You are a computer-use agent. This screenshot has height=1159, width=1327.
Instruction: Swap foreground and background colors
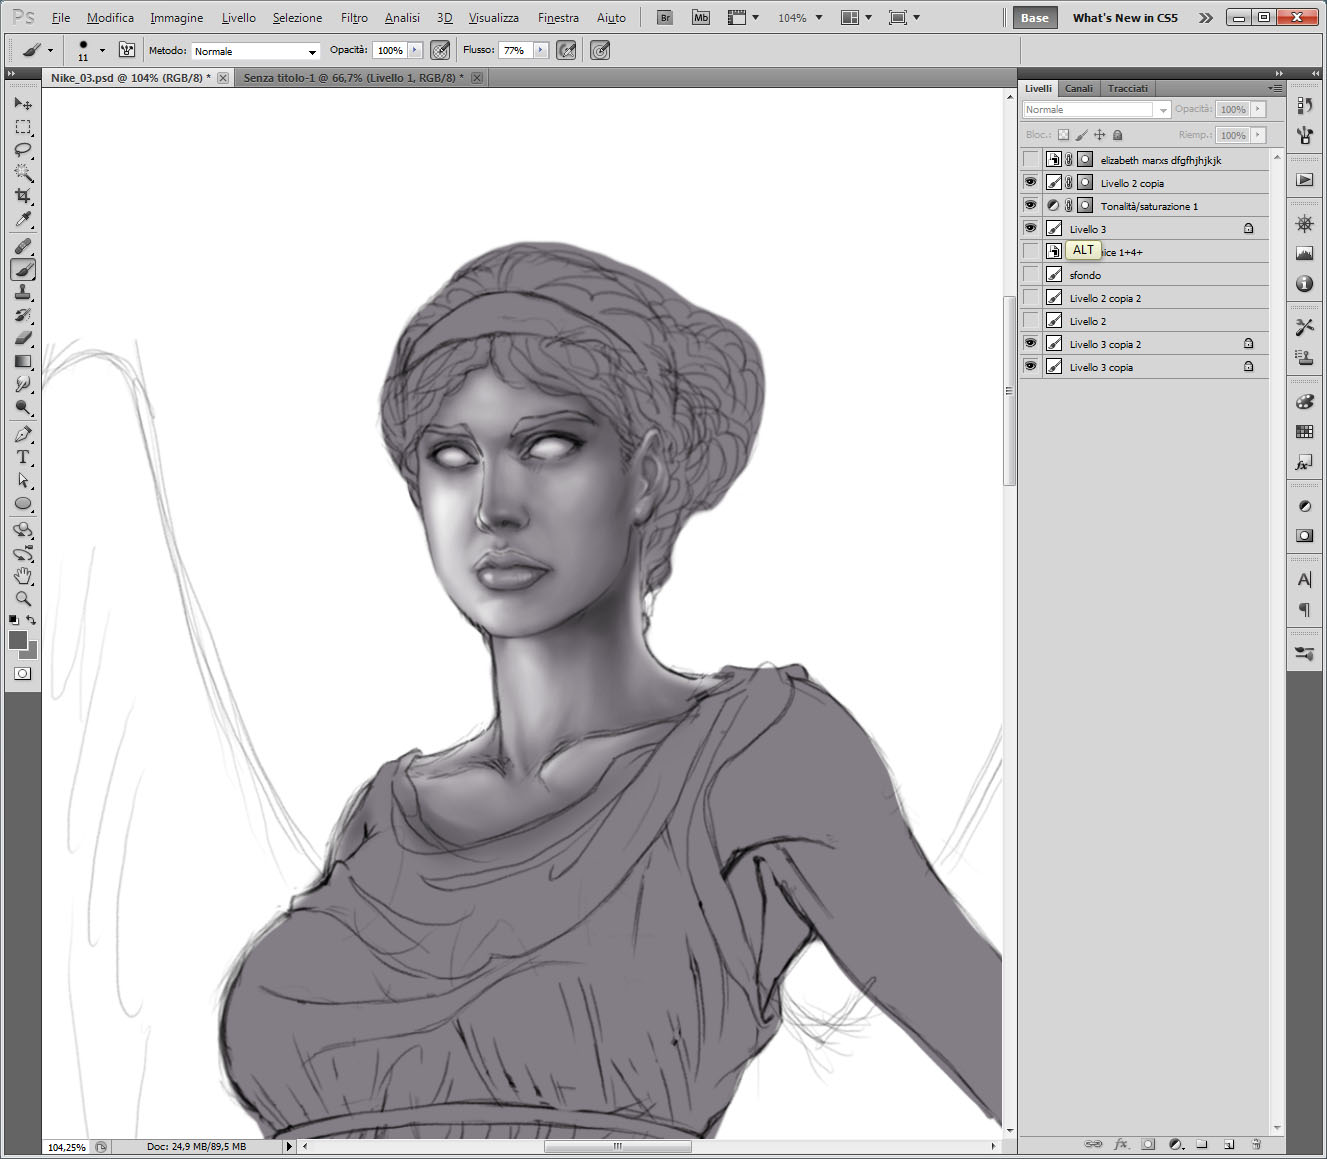31,620
